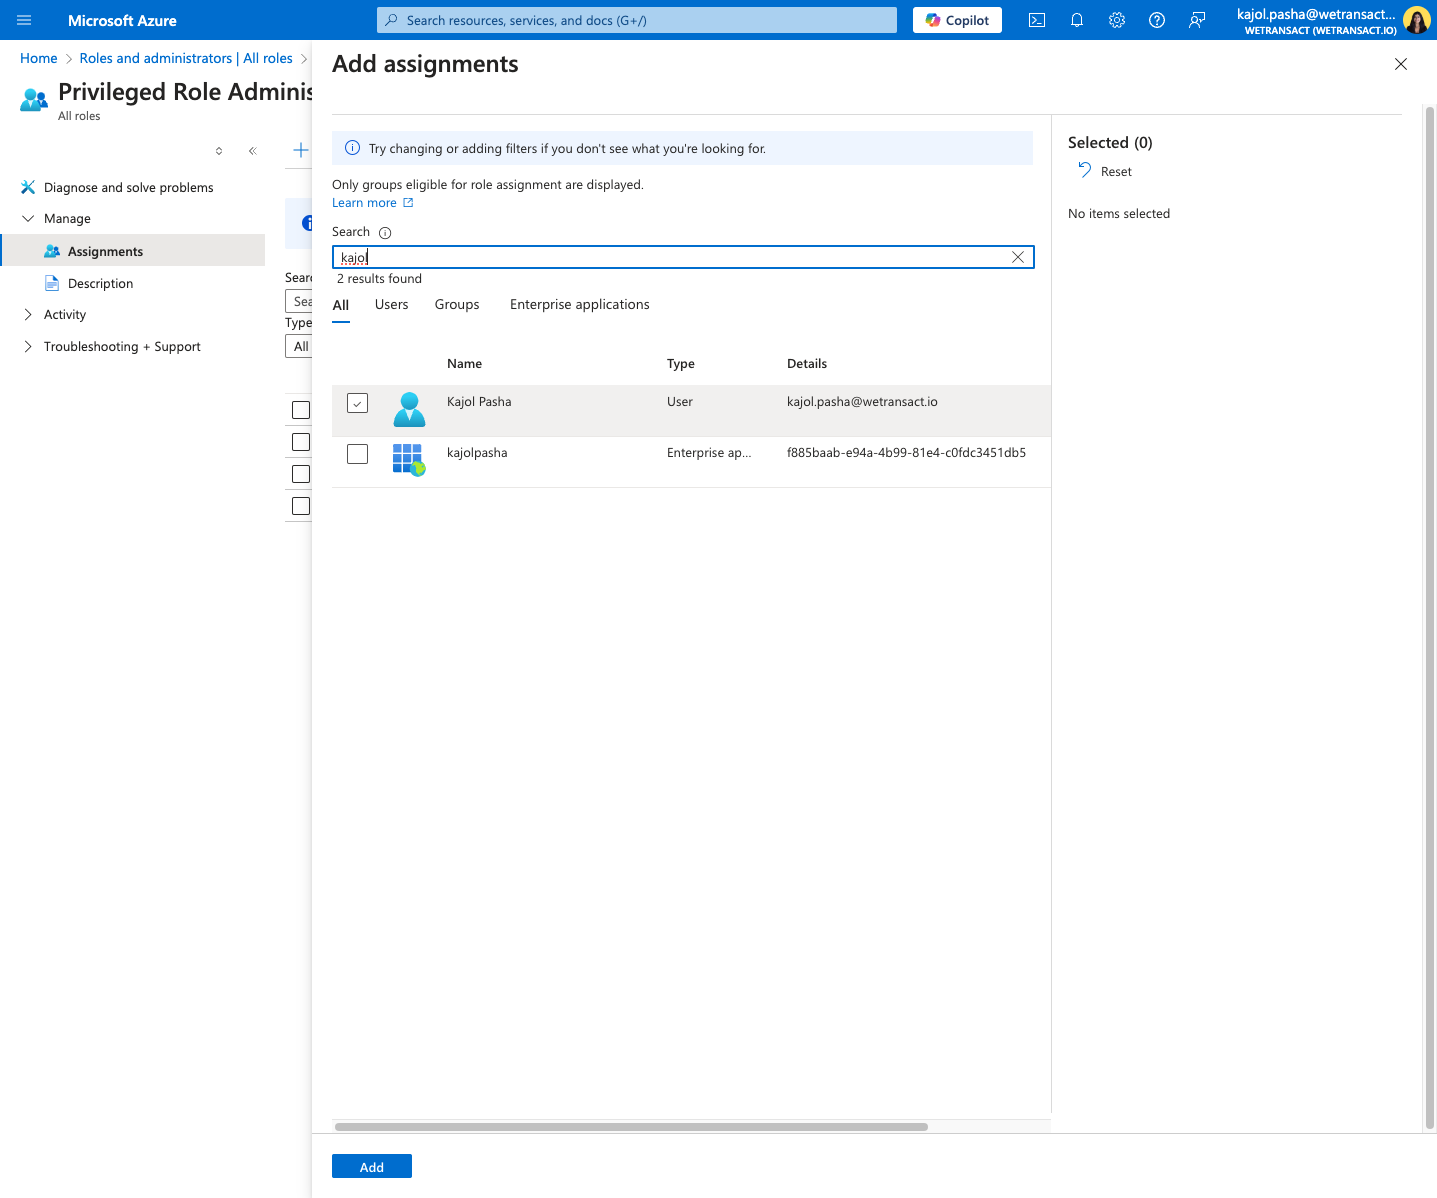Click the horizontal scrollbar below results
This screenshot has width=1437, height=1198.
click(631, 1127)
